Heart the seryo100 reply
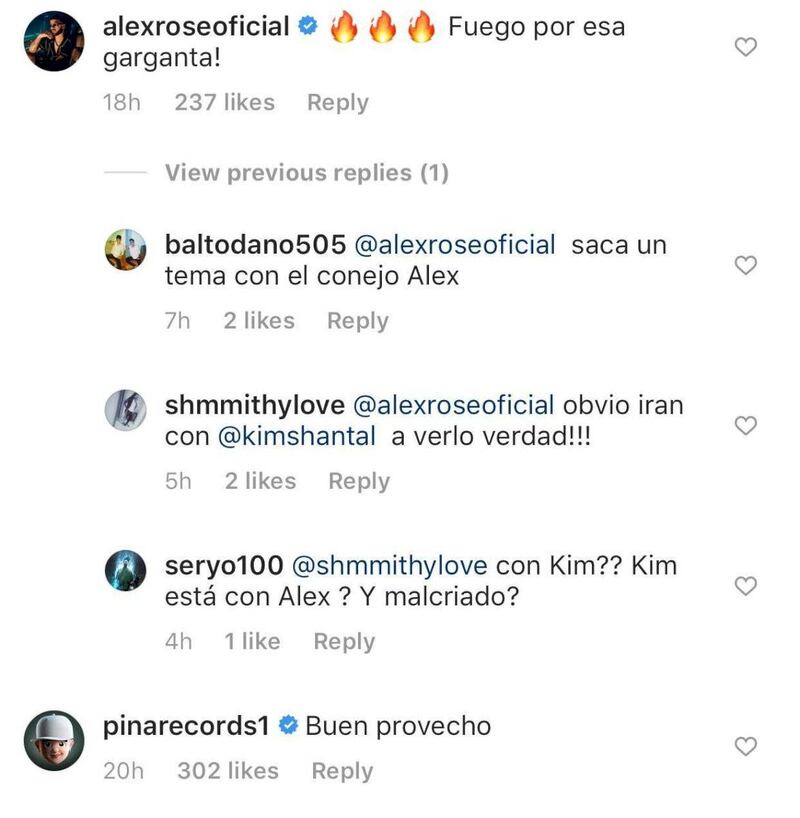The image size is (800, 818). [x=745, y=586]
